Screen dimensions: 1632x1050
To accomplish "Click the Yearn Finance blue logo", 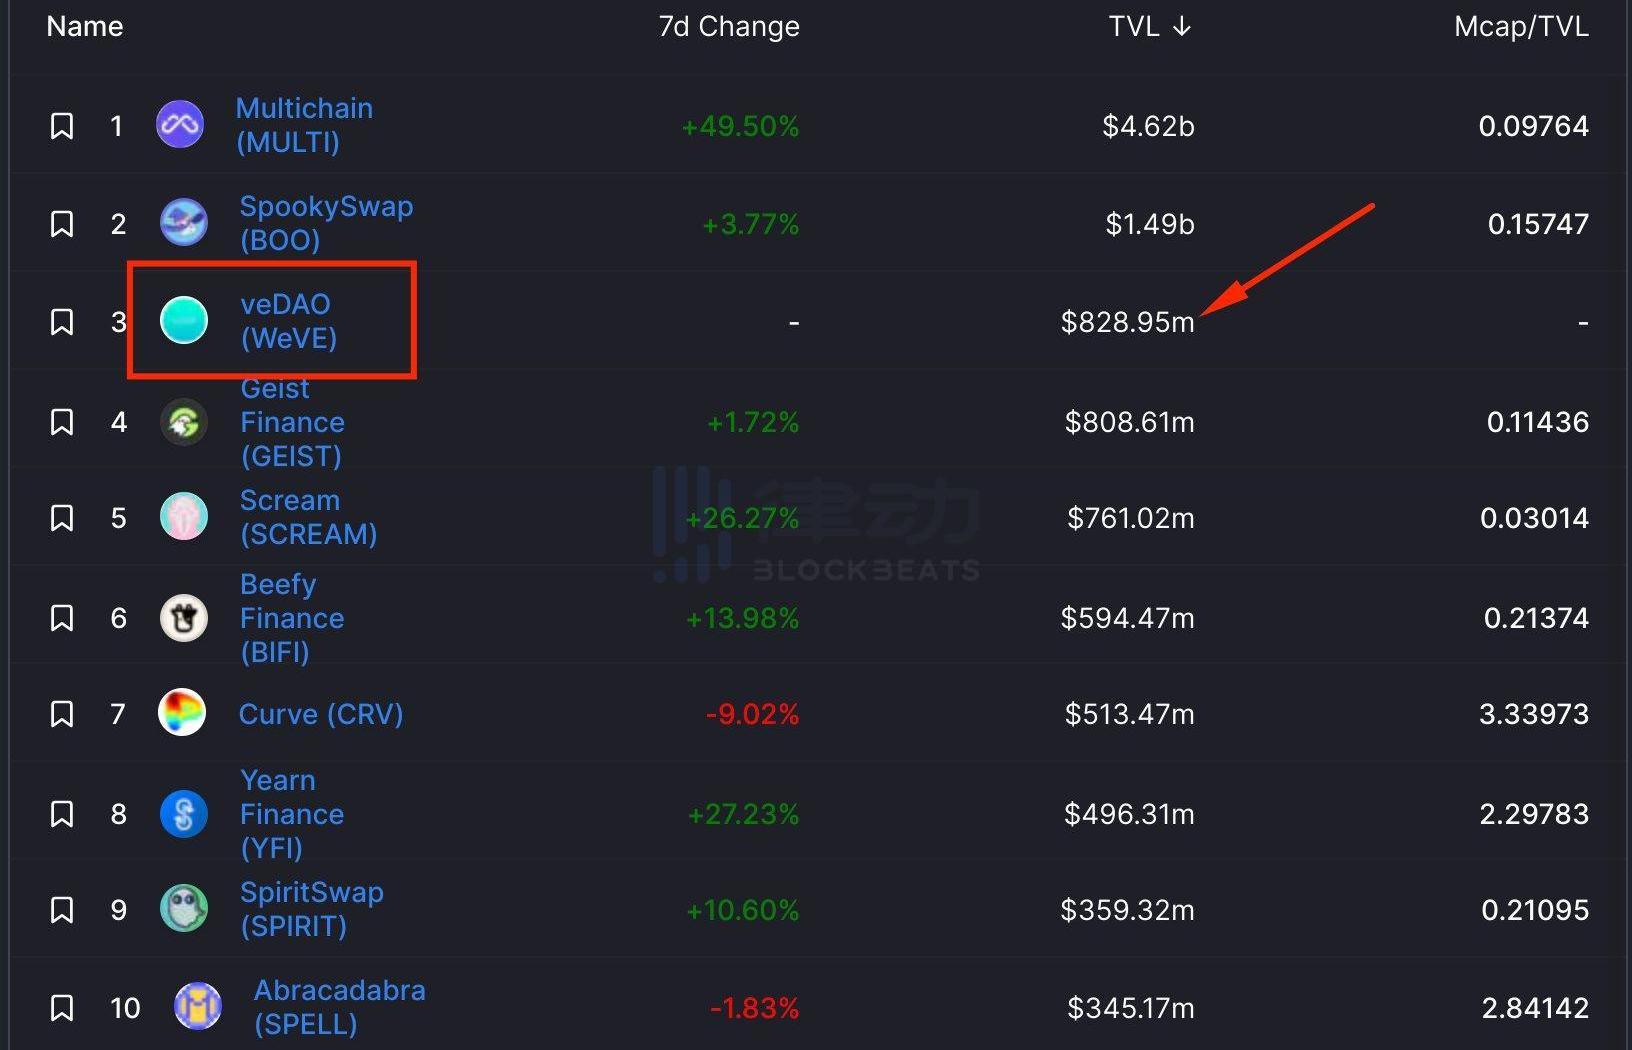I will (184, 814).
